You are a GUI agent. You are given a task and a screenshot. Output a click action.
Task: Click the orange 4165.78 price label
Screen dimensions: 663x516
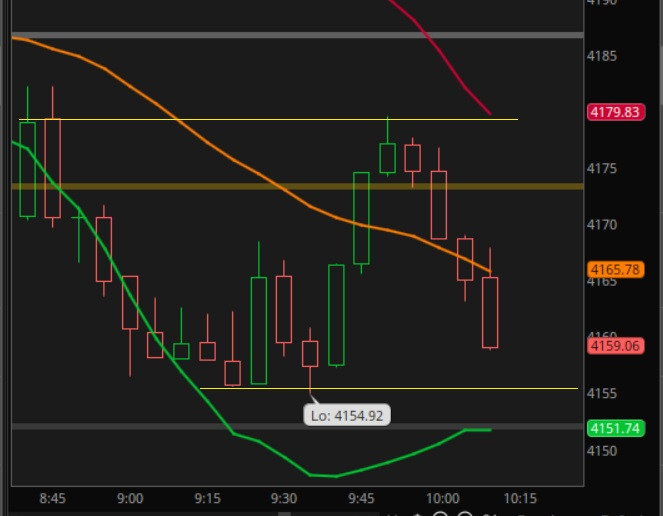[x=616, y=269]
